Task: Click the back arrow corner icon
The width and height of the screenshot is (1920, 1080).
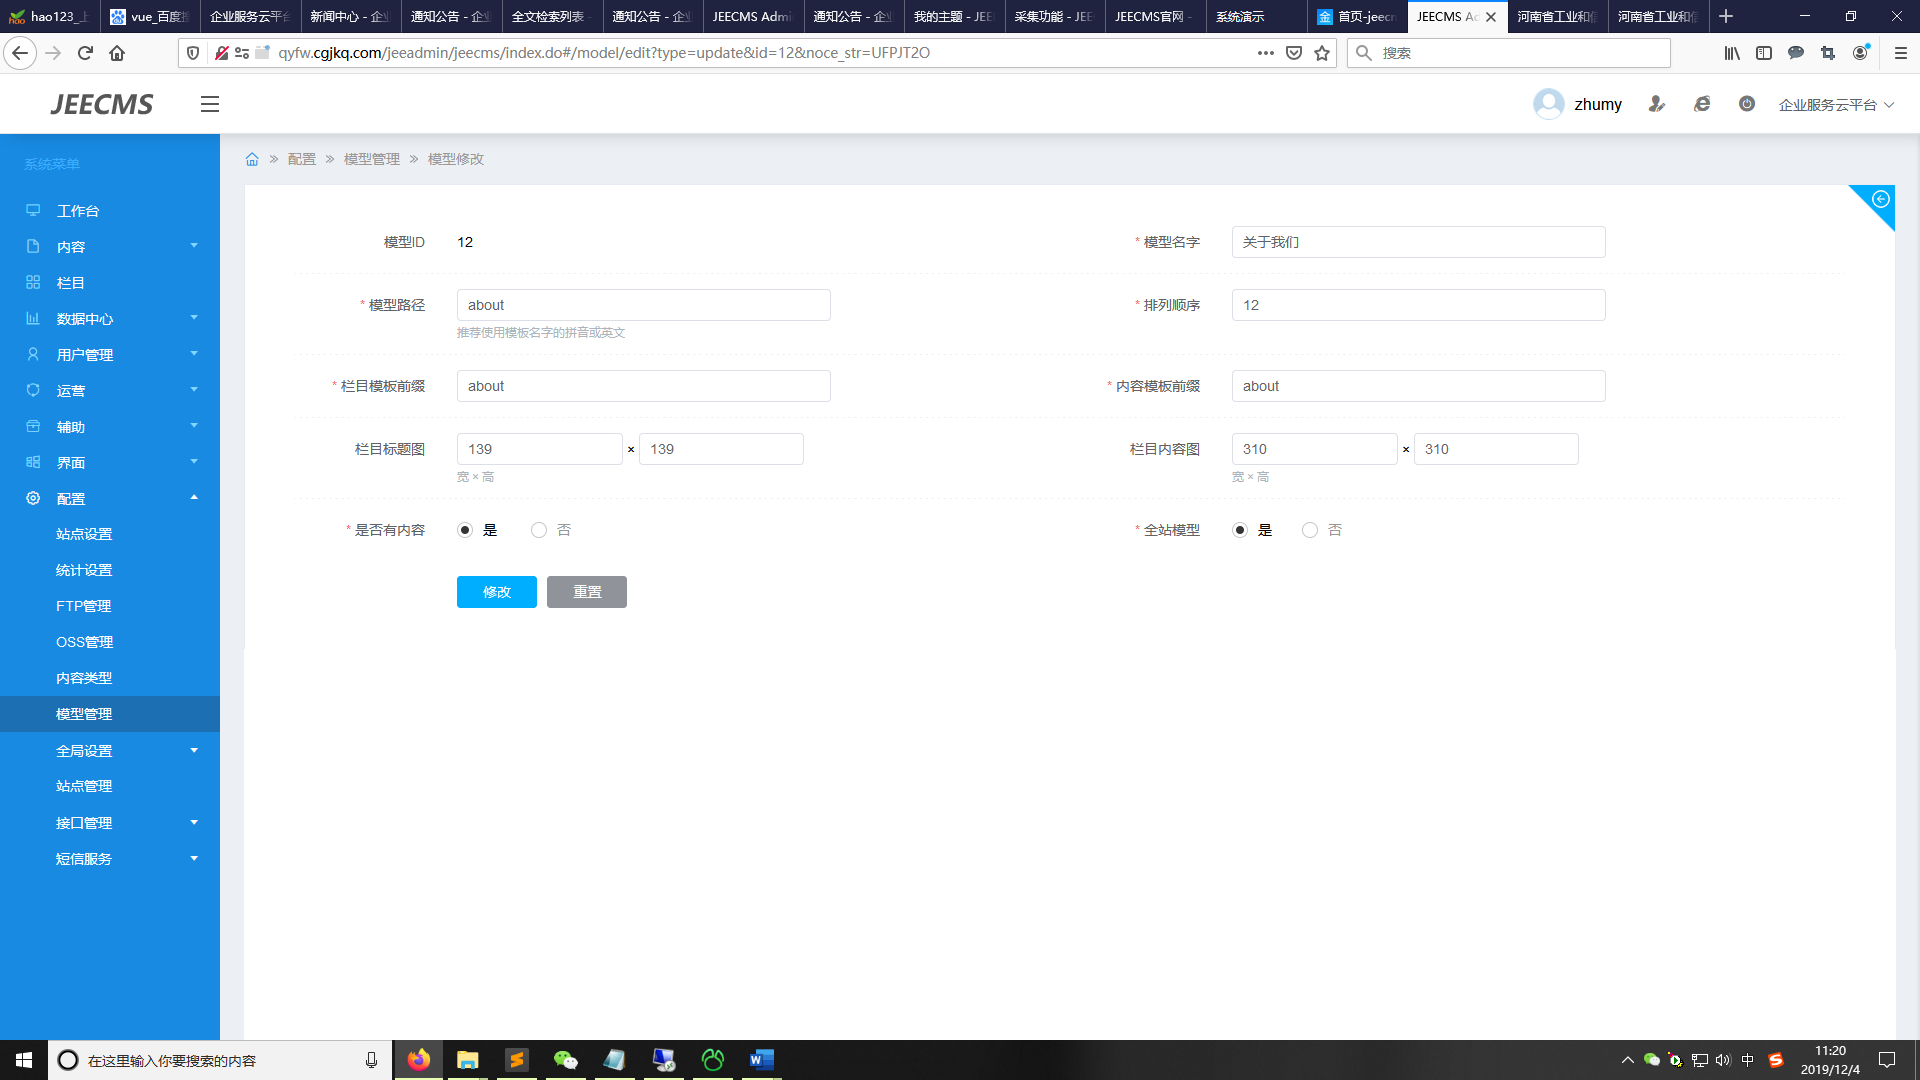Action: pyautogui.click(x=1880, y=199)
